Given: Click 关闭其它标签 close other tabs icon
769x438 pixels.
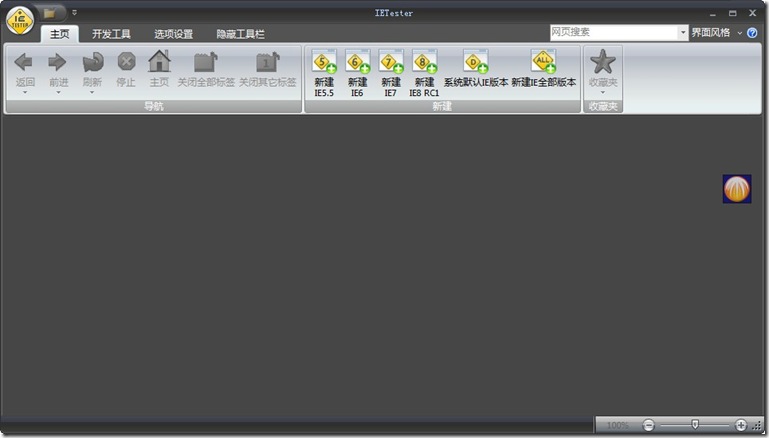Looking at the screenshot, I should [x=267, y=62].
